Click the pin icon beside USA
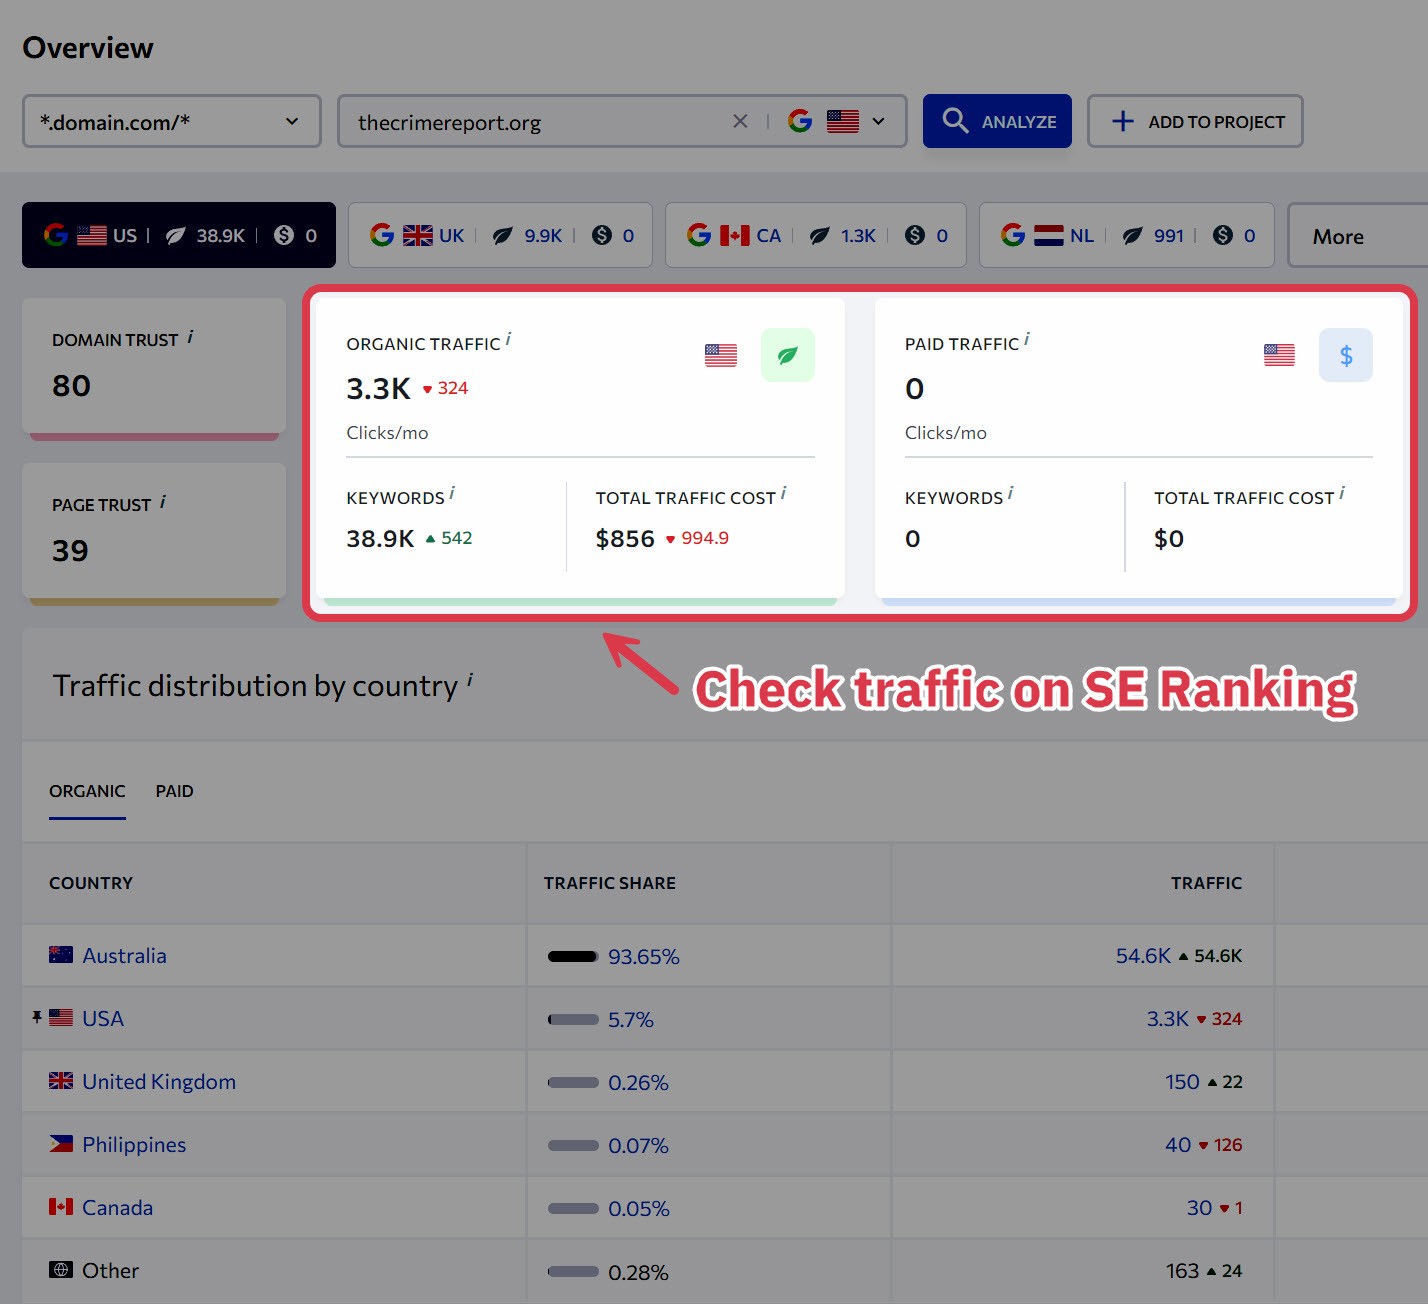Screen dimensions: 1428x1304 tap(37, 1018)
